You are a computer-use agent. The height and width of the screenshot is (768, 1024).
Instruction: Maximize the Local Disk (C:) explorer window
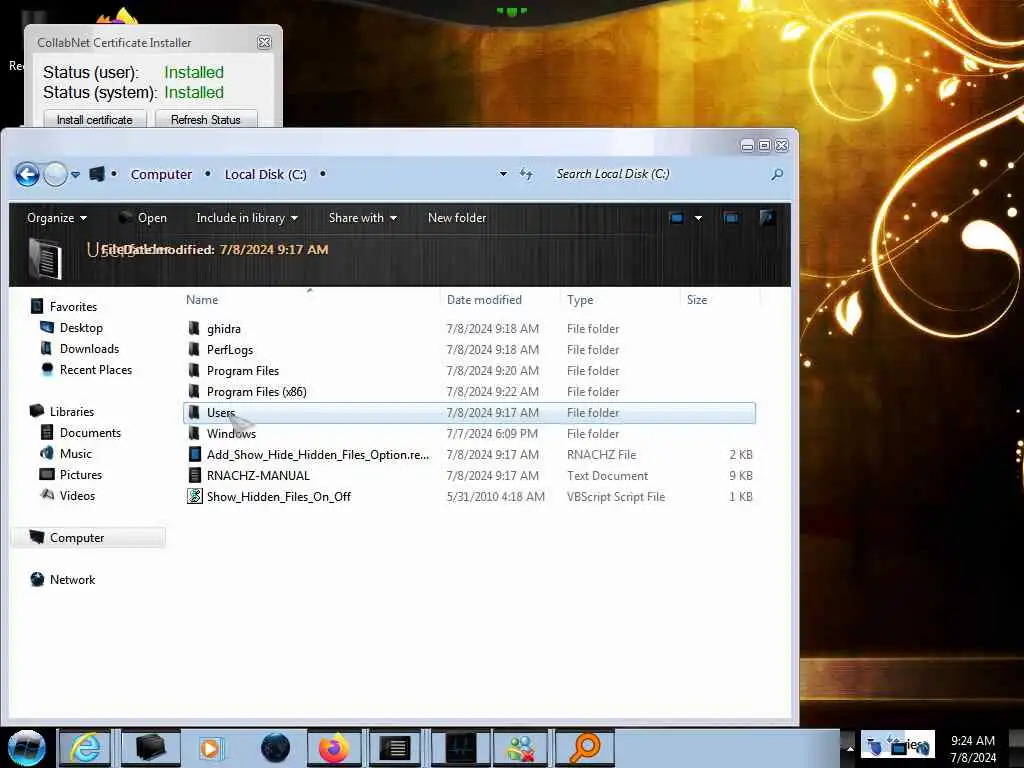pyautogui.click(x=764, y=146)
